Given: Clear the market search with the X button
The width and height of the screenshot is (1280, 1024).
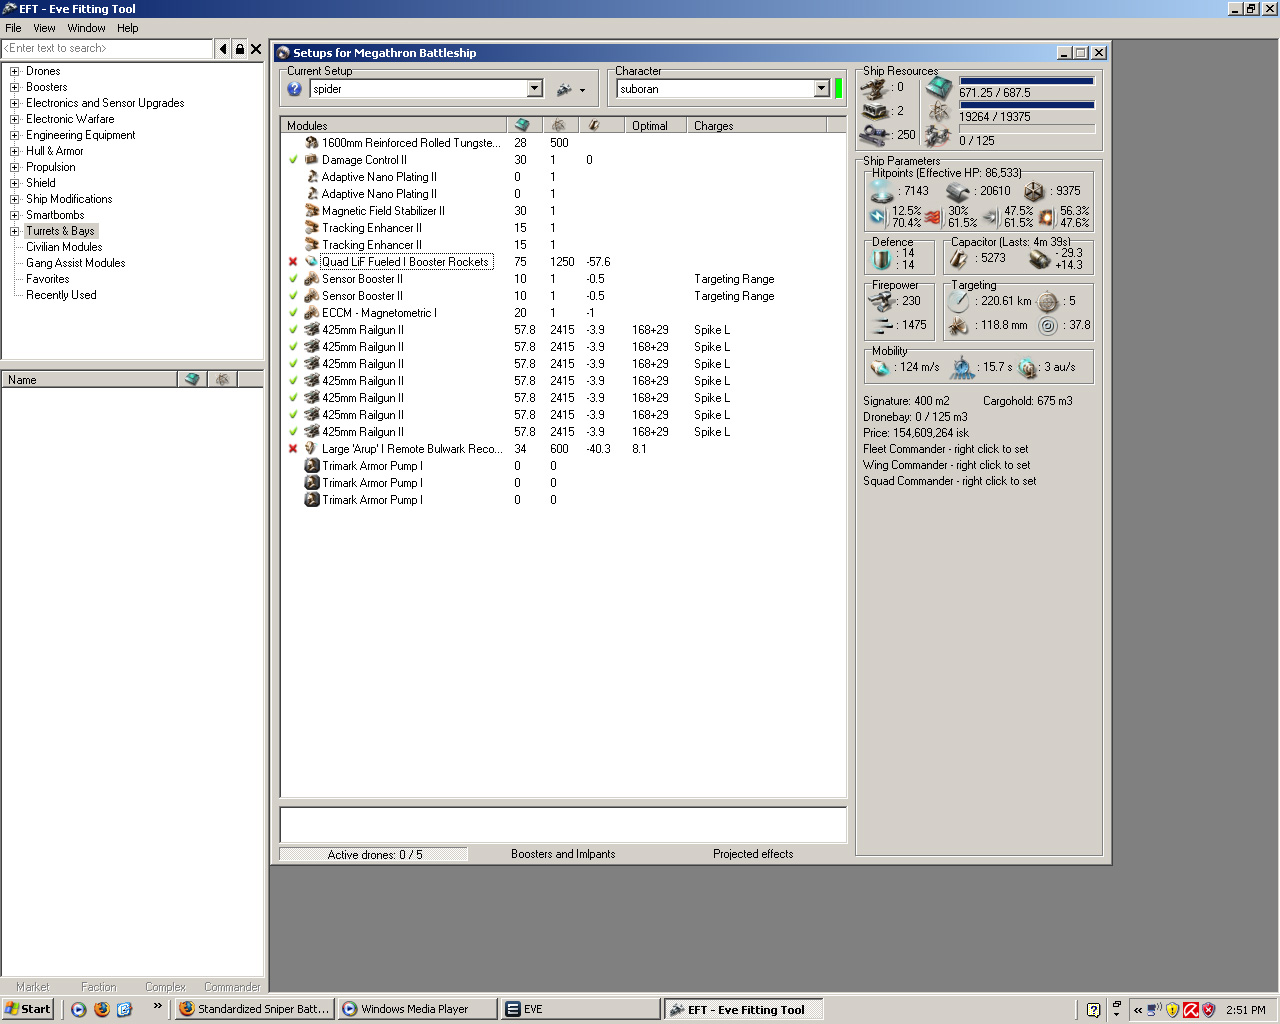Looking at the screenshot, I should [x=256, y=48].
